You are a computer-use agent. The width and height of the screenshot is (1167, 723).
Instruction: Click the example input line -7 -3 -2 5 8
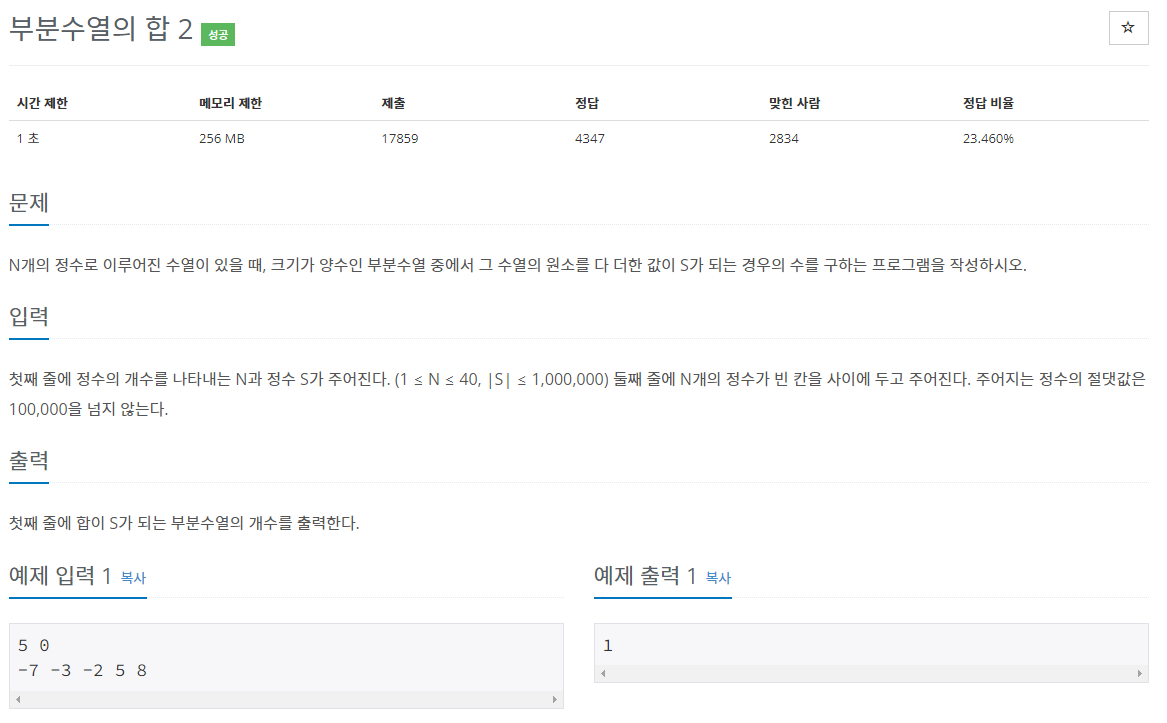pyautogui.click(x=82, y=671)
